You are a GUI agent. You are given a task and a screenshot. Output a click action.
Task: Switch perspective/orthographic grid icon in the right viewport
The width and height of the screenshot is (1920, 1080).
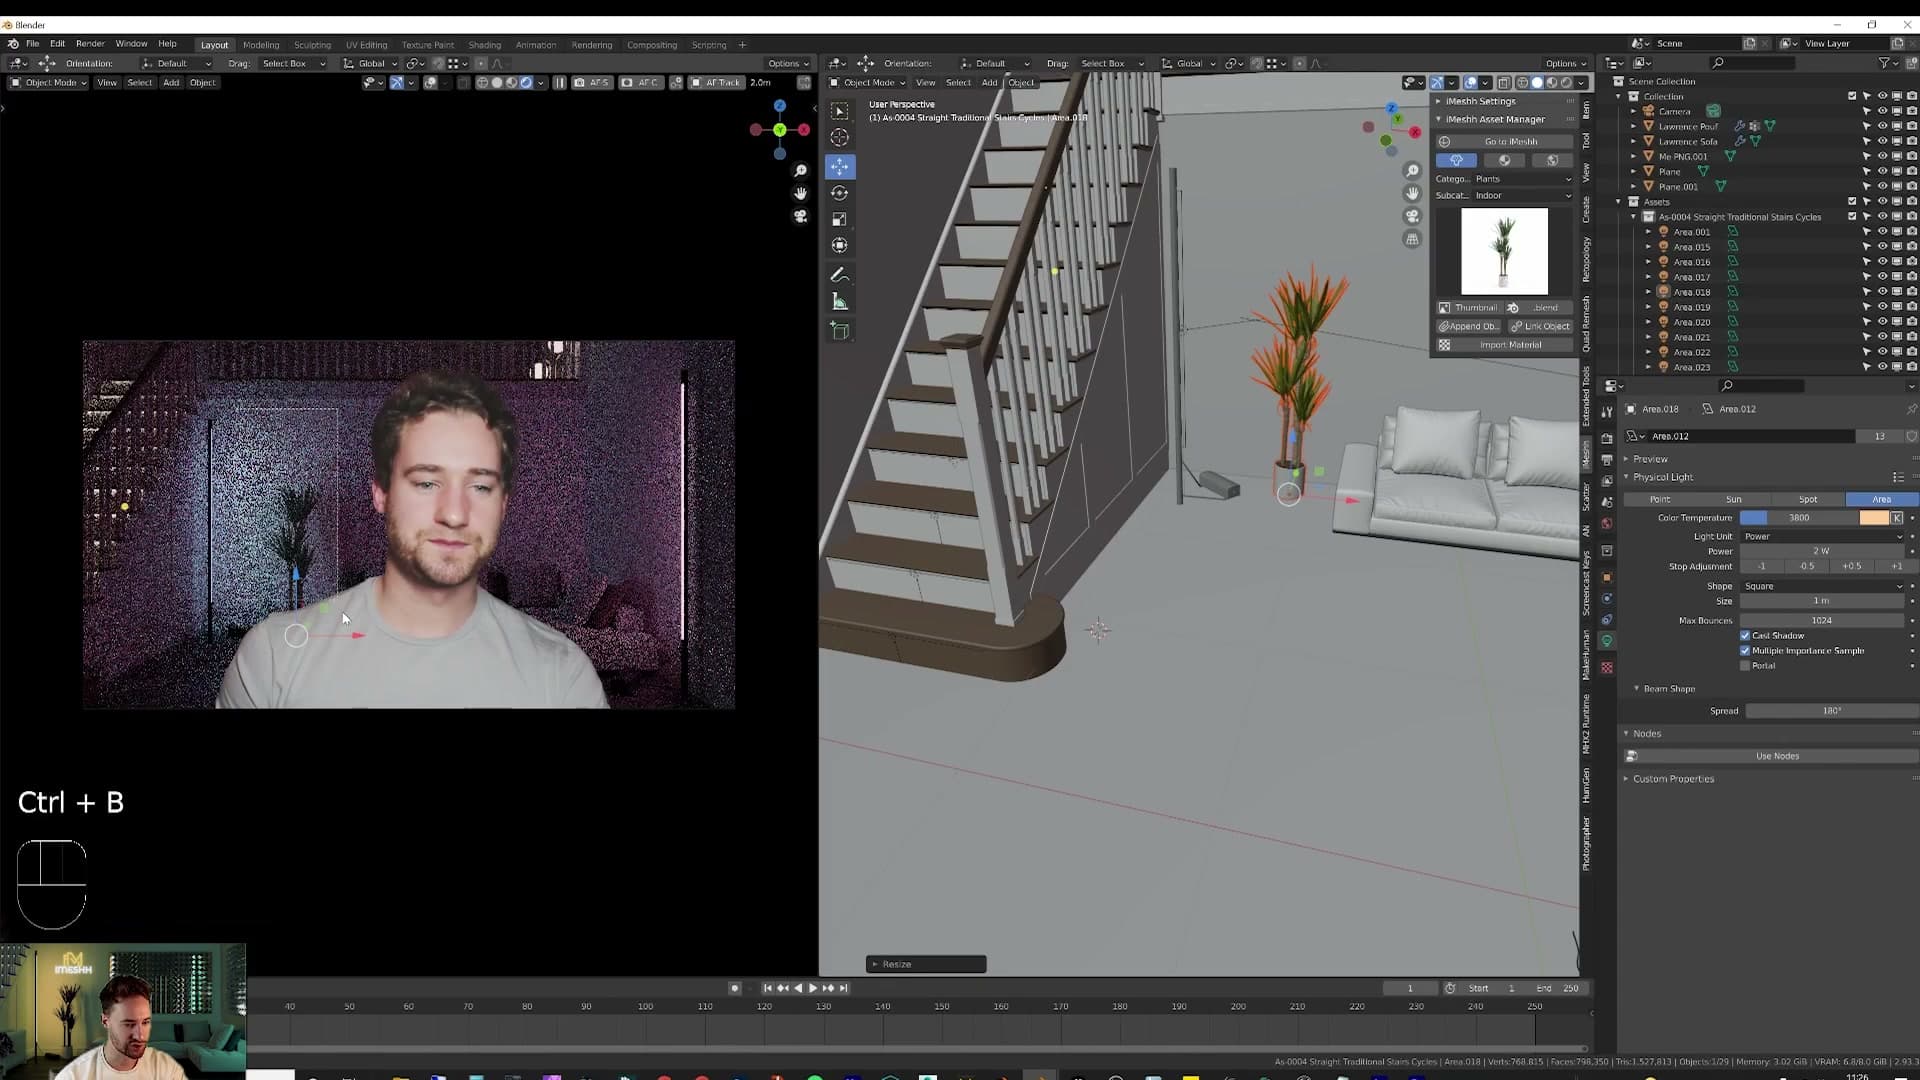click(x=1412, y=239)
